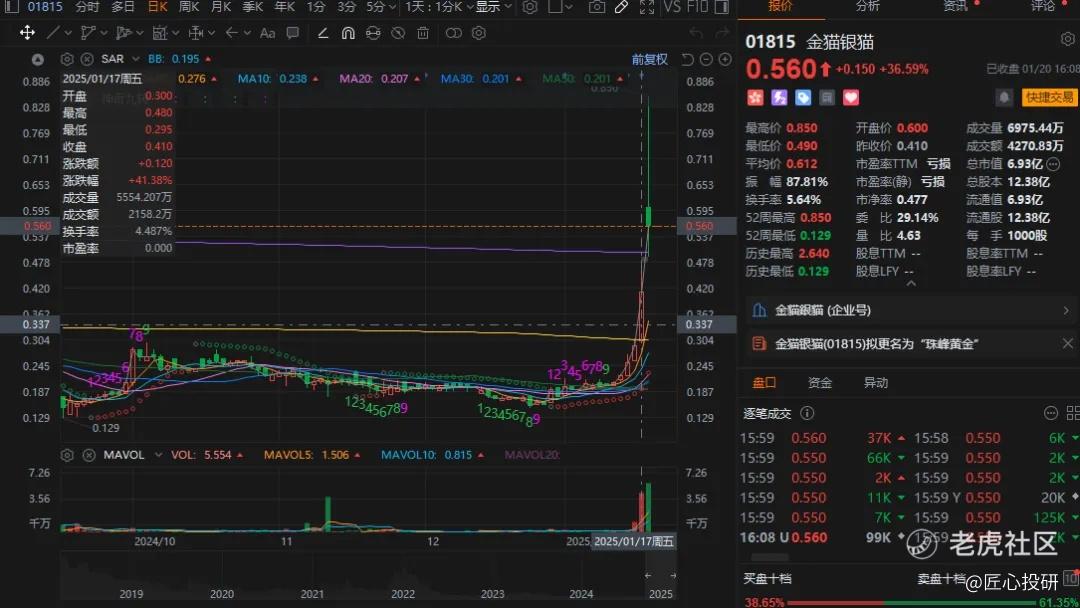
Task: Open the pencil draw tool in top bar
Action: pos(621,7)
